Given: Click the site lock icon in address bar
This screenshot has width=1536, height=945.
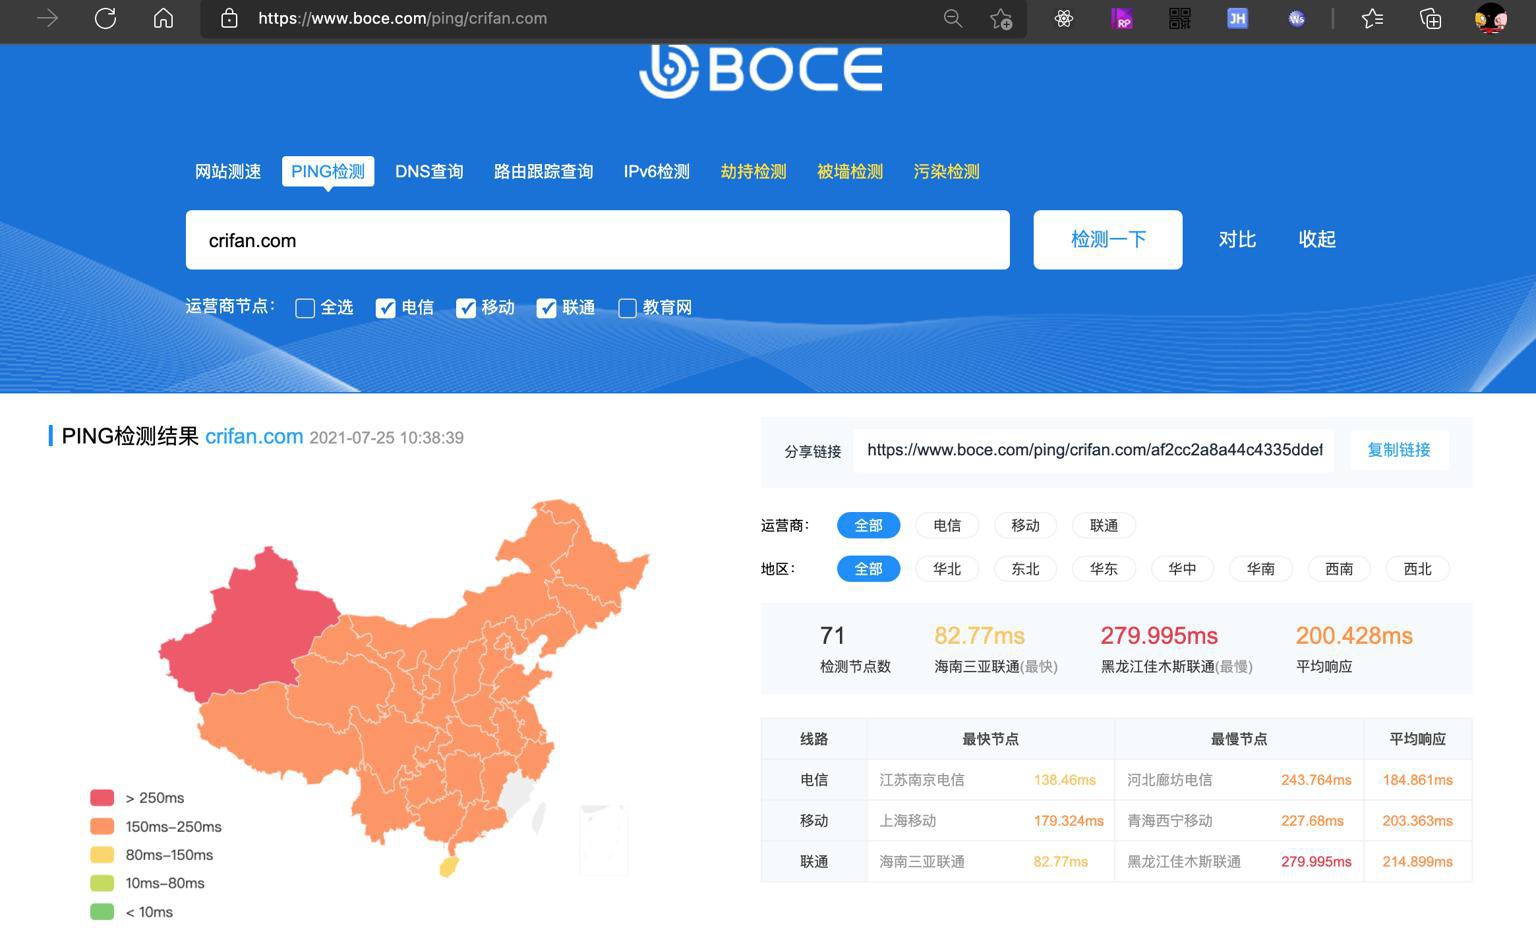Looking at the screenshot, I should coord(229,18).
